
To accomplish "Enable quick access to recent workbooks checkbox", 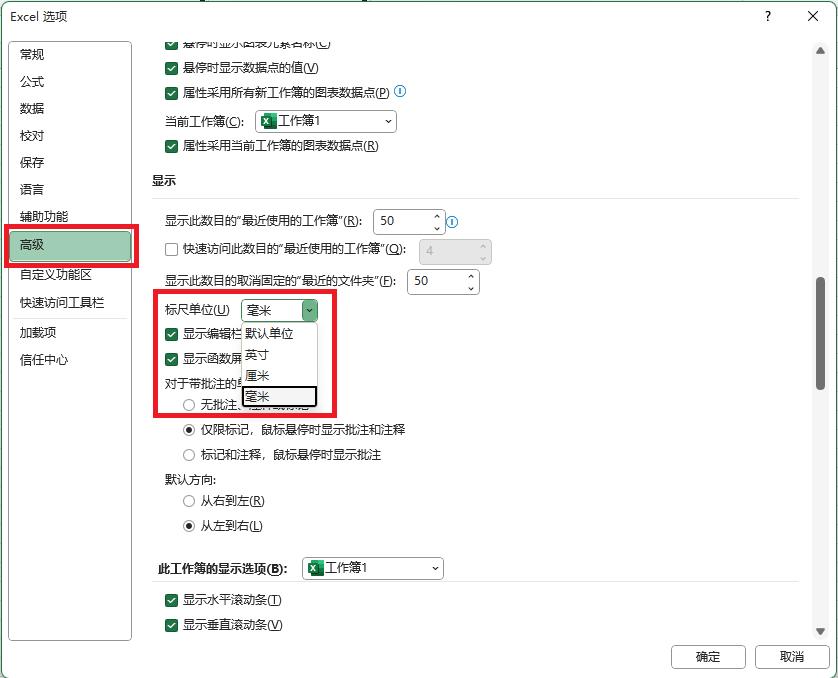I will pyautogui.click(x=170, y=250).
